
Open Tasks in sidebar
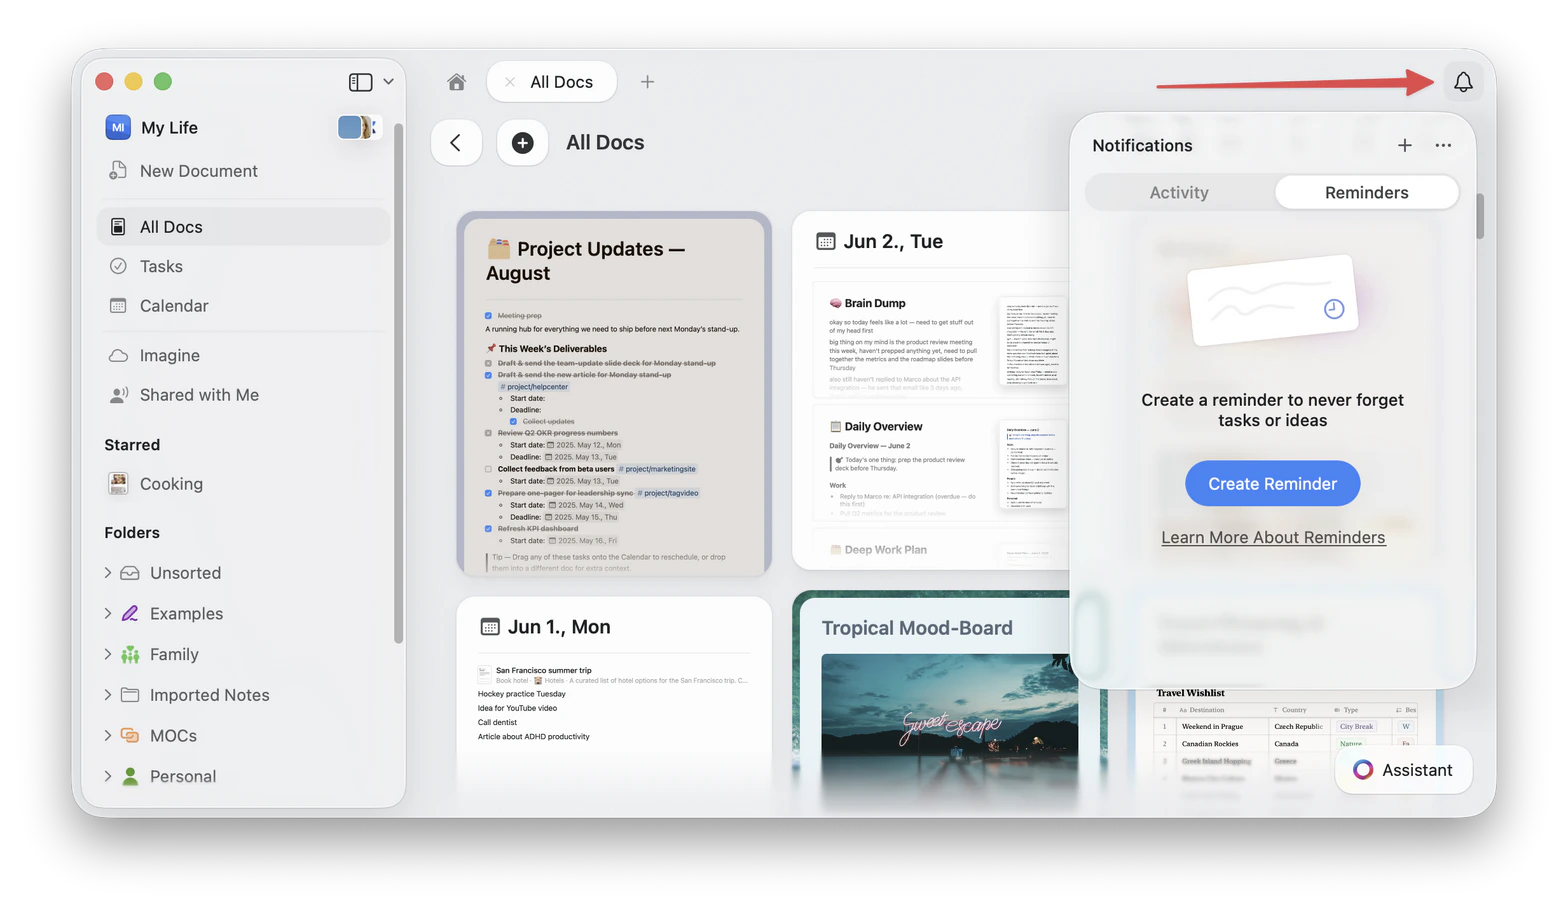(x=243, y=266)
